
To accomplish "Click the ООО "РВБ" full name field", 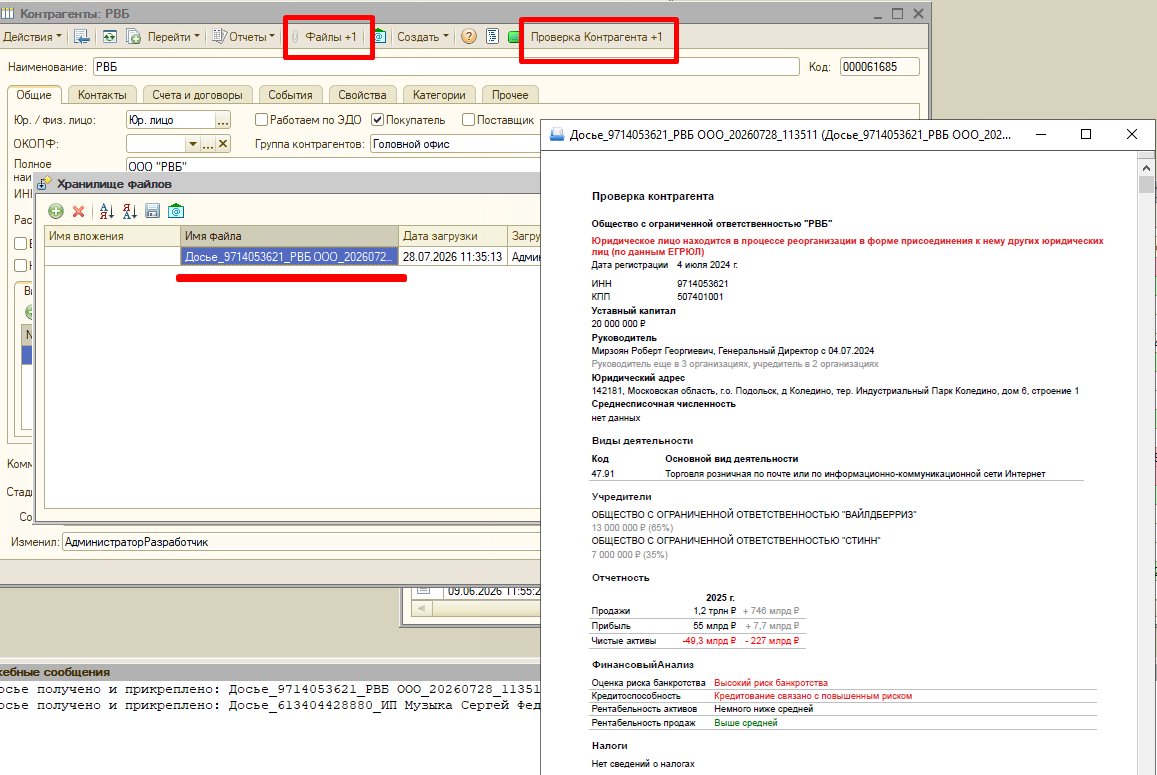I will [334, 166].
